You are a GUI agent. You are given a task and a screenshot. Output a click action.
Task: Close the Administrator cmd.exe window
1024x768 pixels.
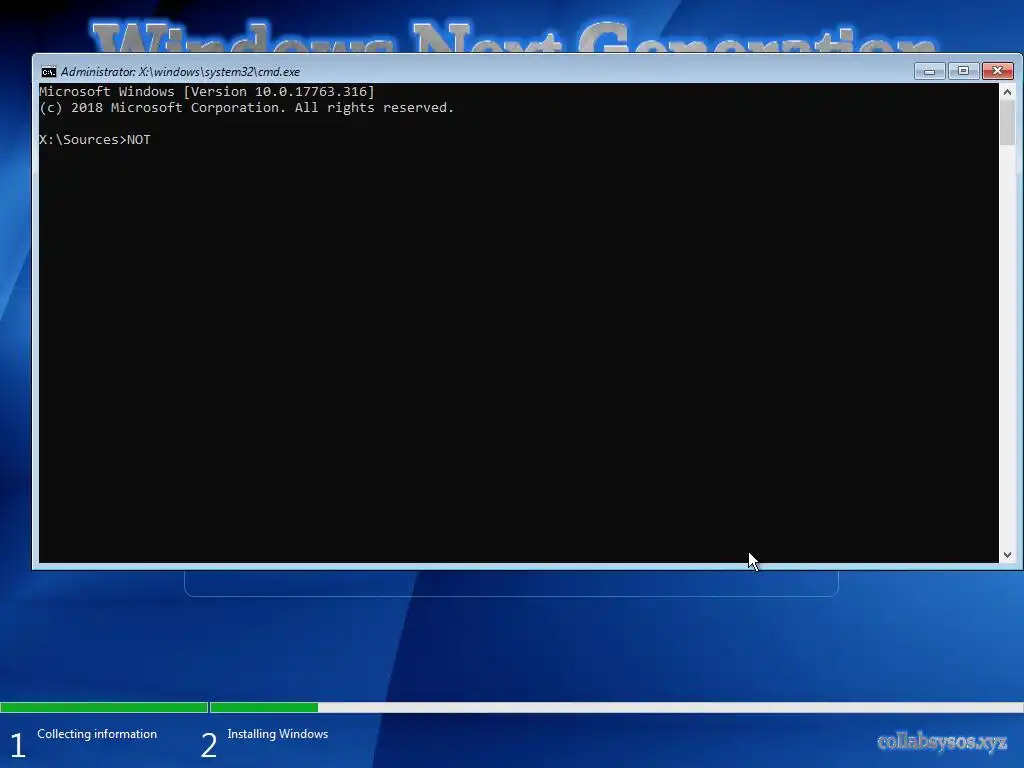click(x=998, y=71)
